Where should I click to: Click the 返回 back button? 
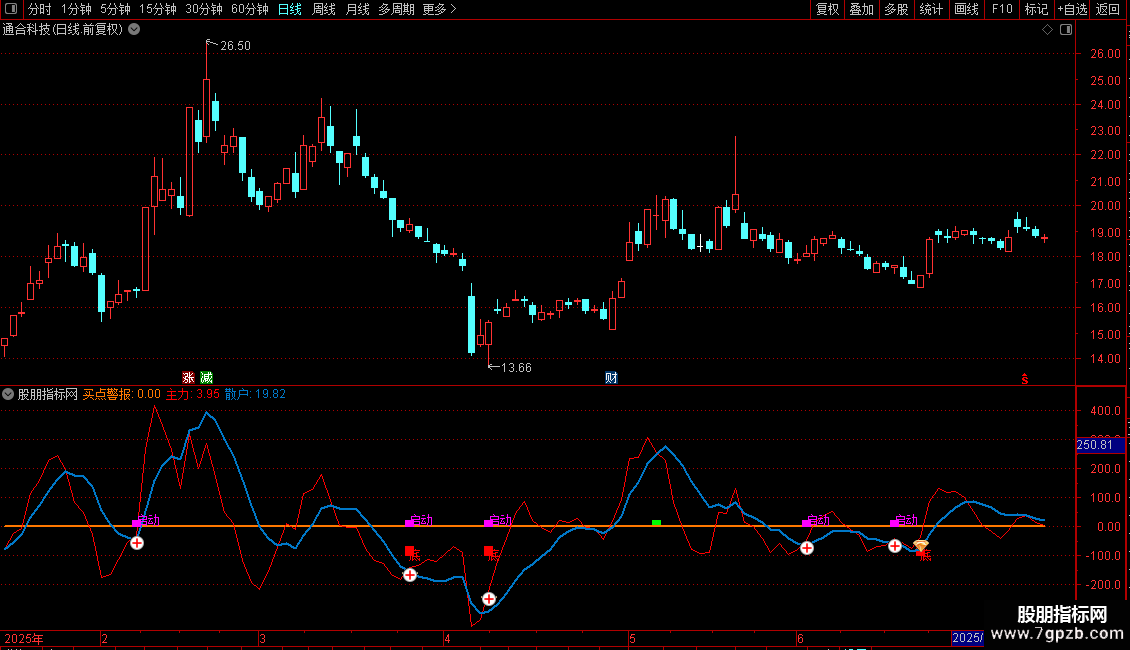pos(1108,9)
